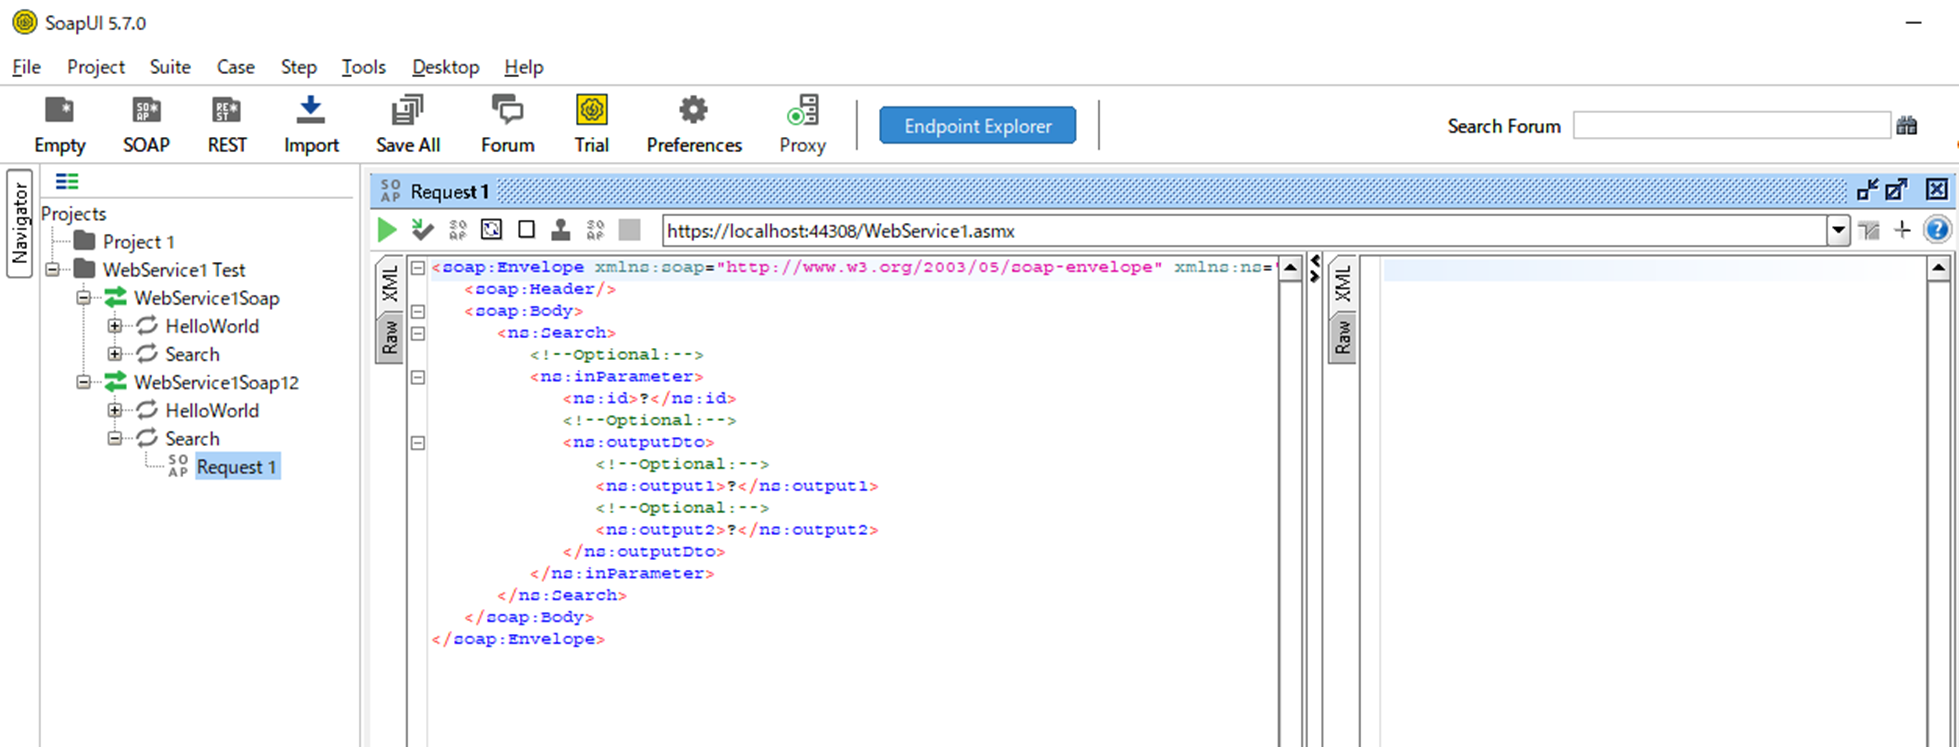Click the create empty request square icon
Image resolution: width=1959 pixels, height=747 pixels.
(526, 230)
